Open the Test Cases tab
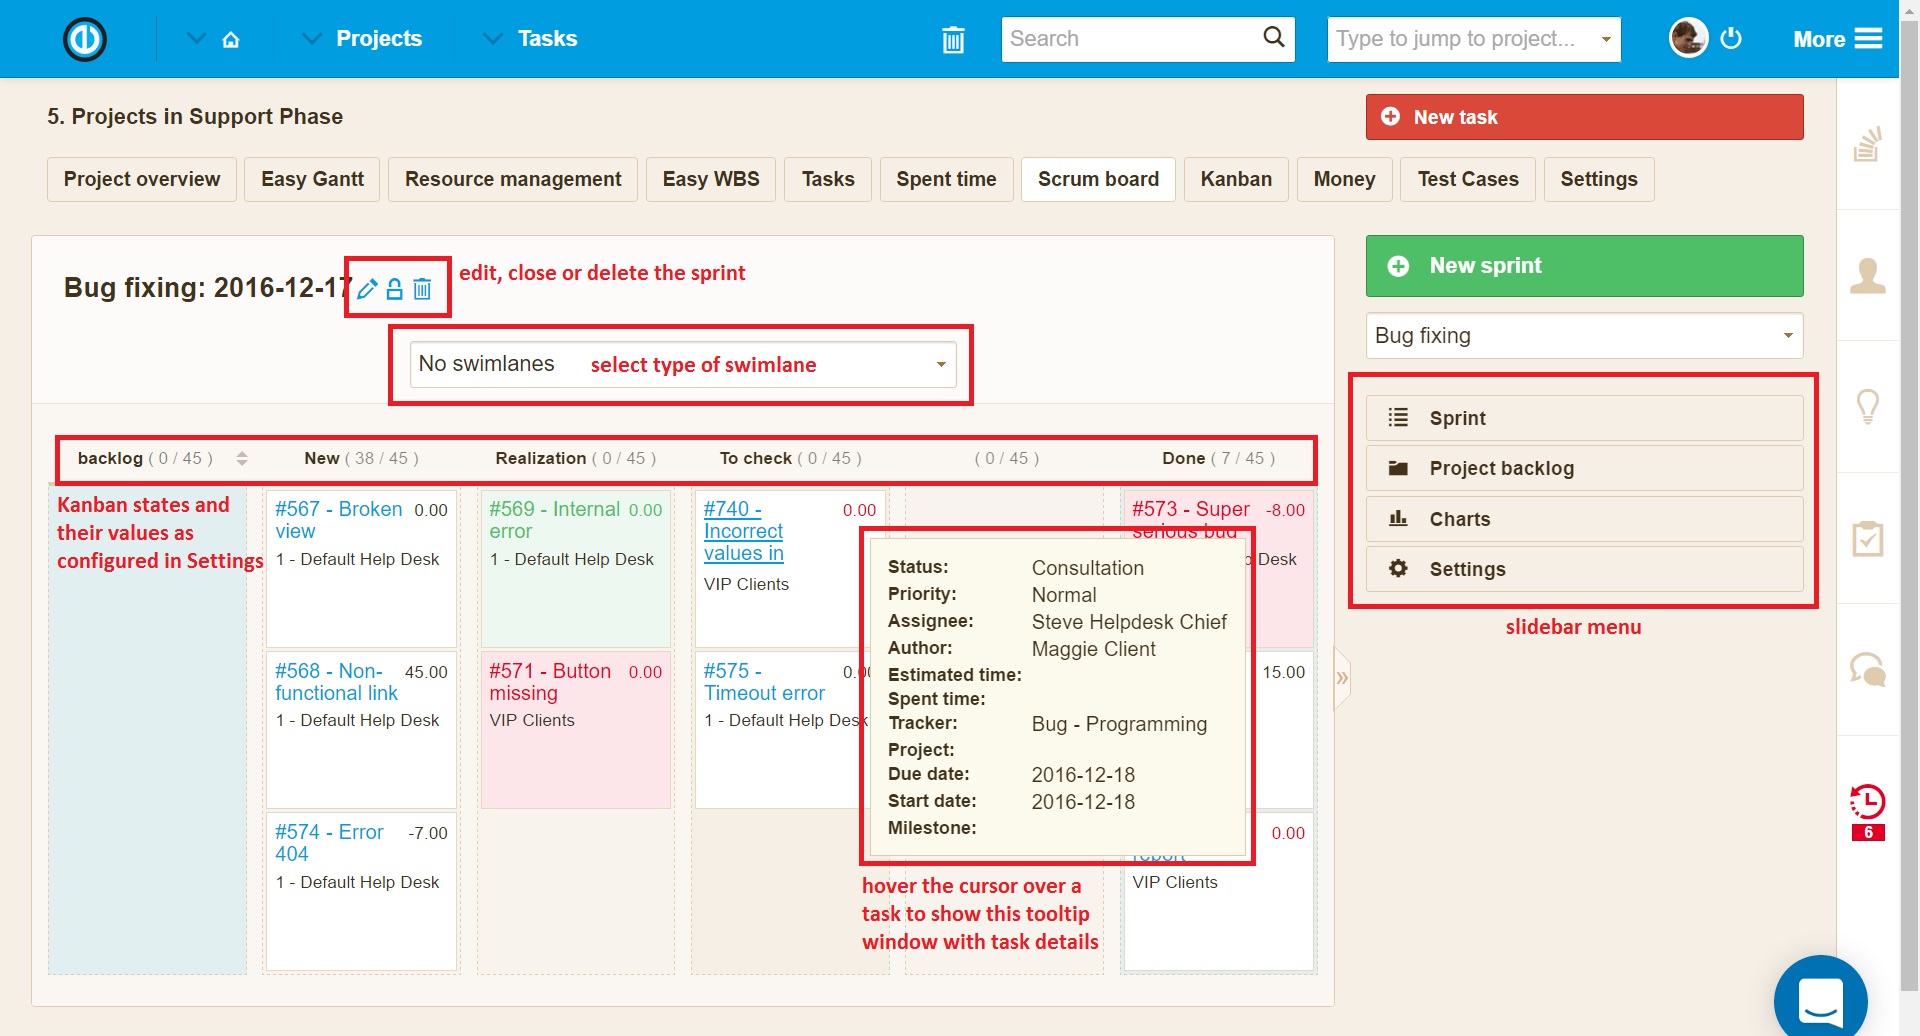The width and height of the screenshot is (1920, 1036). 1467,179
